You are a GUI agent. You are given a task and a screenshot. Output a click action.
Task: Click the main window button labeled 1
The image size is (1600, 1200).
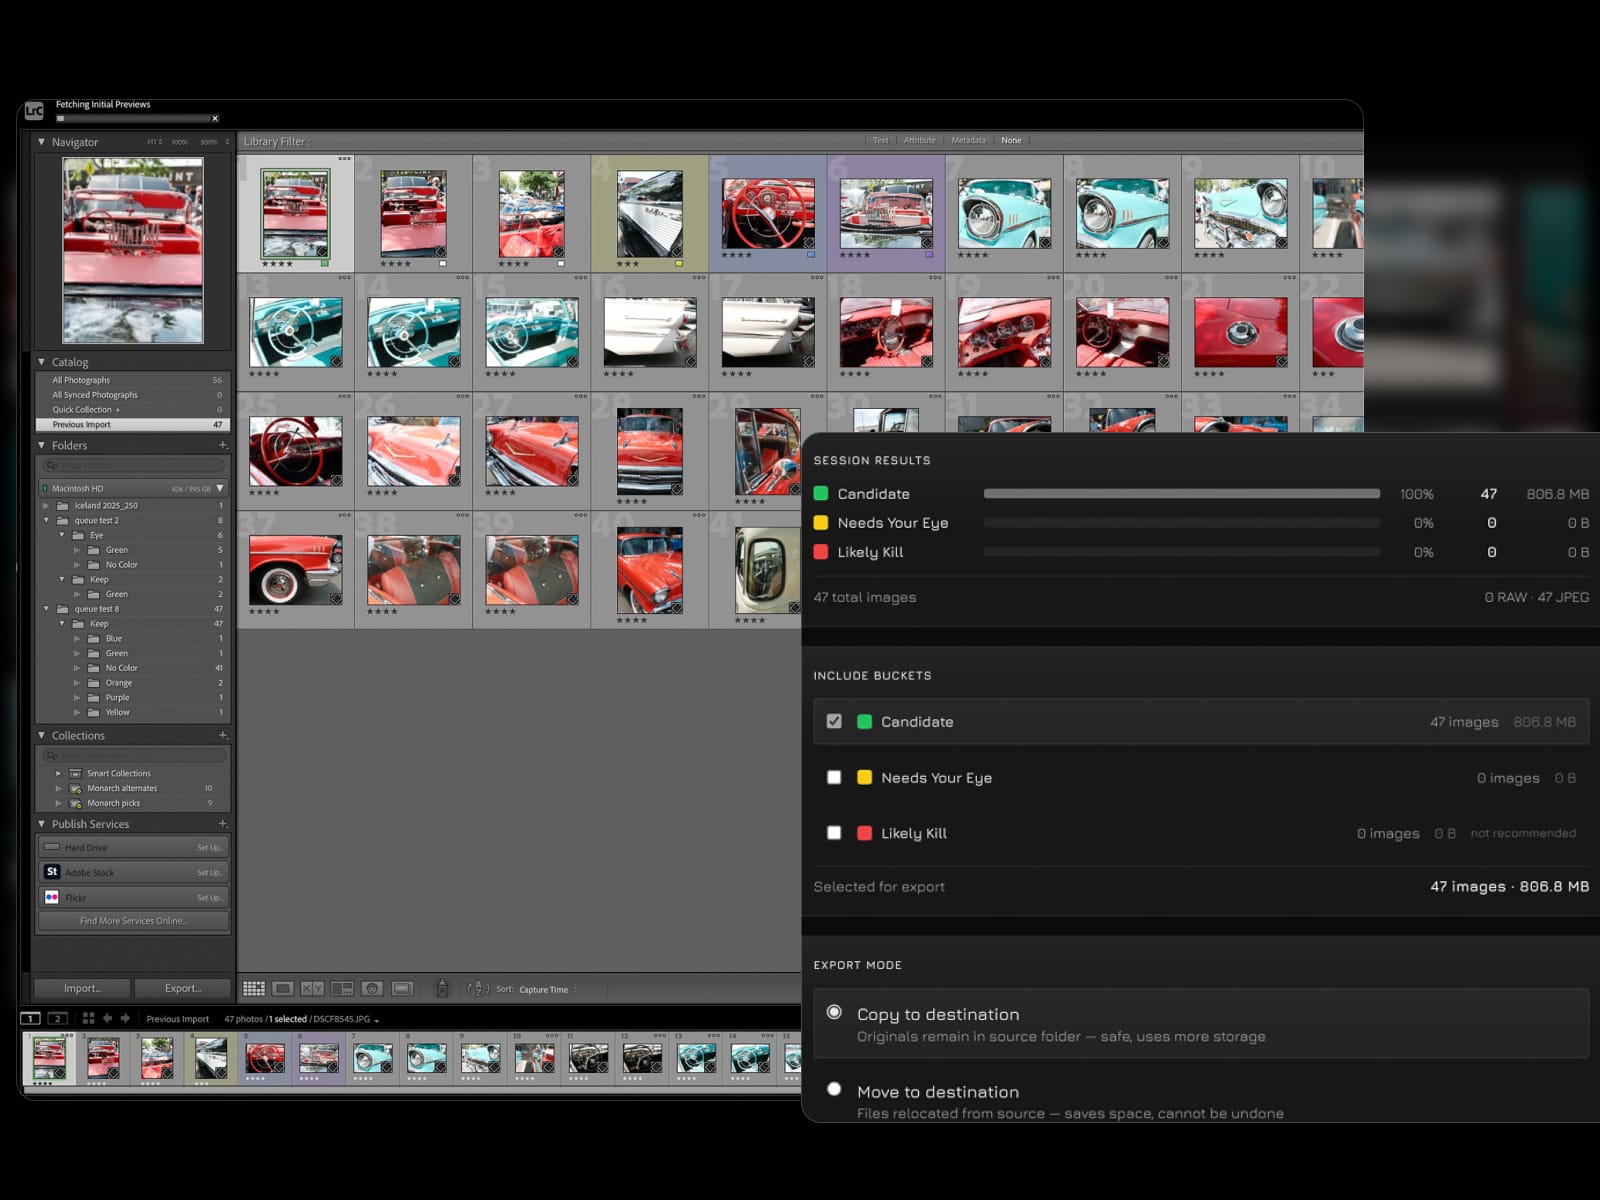pos(31,1018)
